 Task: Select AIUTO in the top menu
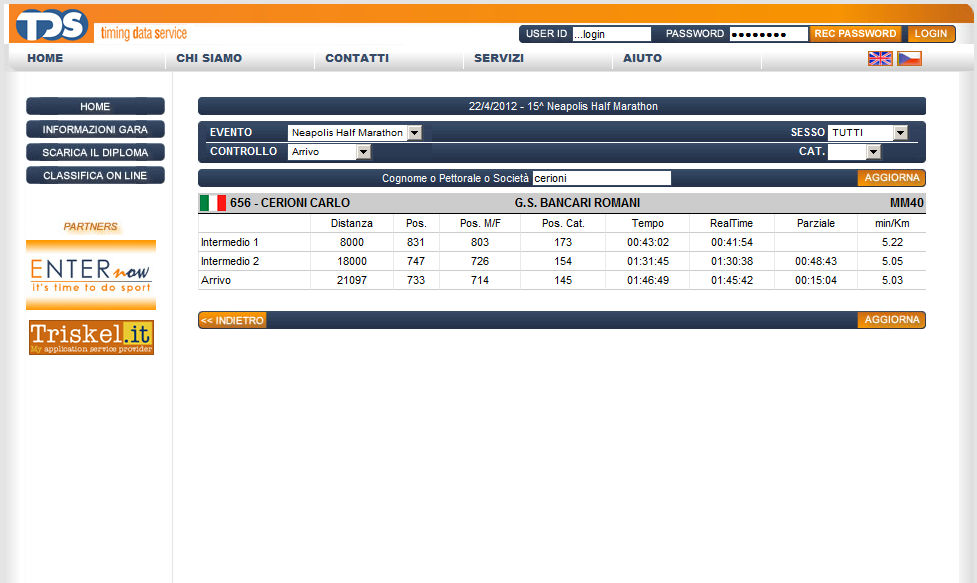[642, 58]
